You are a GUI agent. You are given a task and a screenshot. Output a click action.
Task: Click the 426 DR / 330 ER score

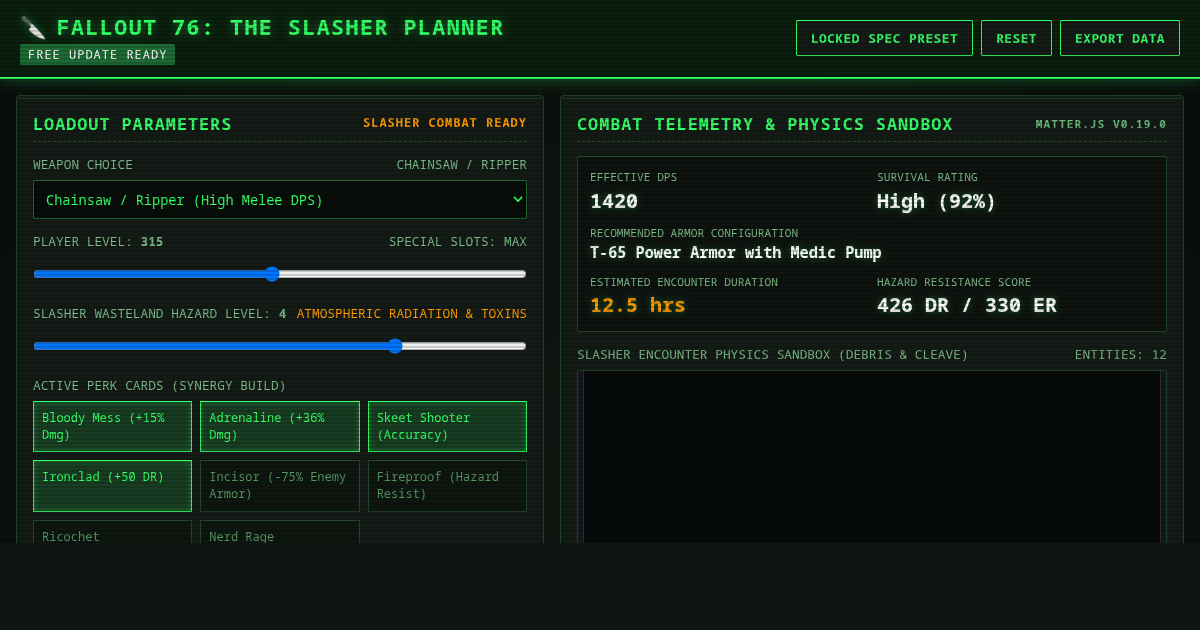pyautogui.click(x=966, y=305)
